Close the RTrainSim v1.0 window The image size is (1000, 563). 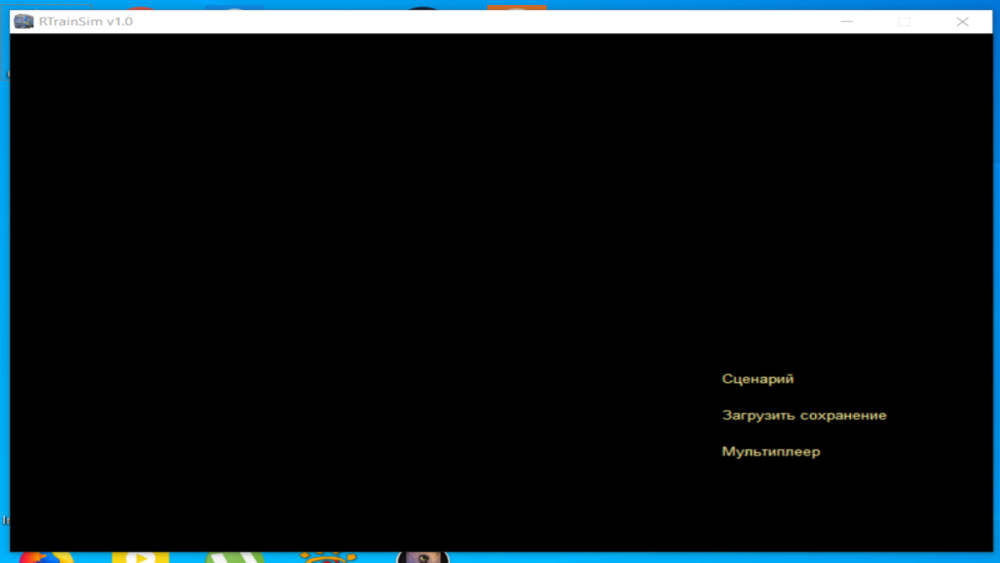tap(962, 21)
